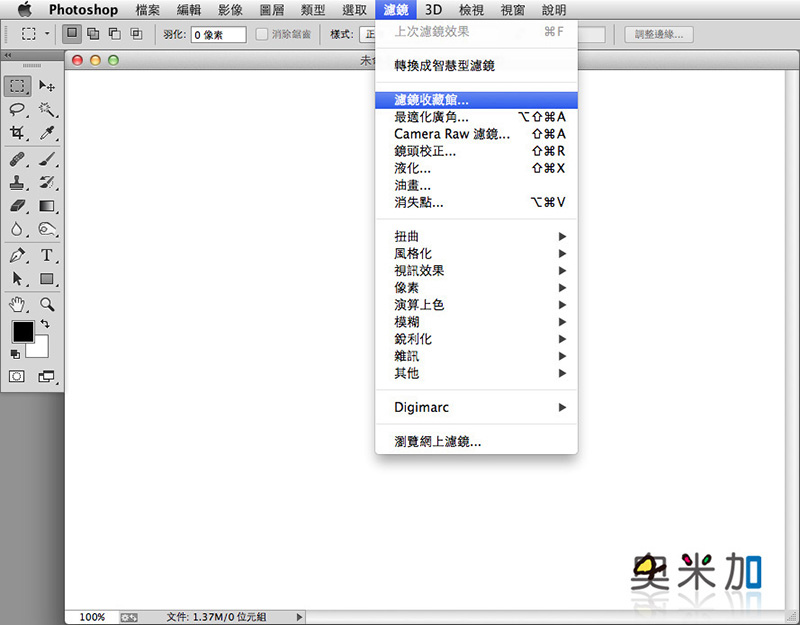This screenshot has height=625, width=800.
Task: Expand the 雜訊 submenu
Action: point(477,356)
